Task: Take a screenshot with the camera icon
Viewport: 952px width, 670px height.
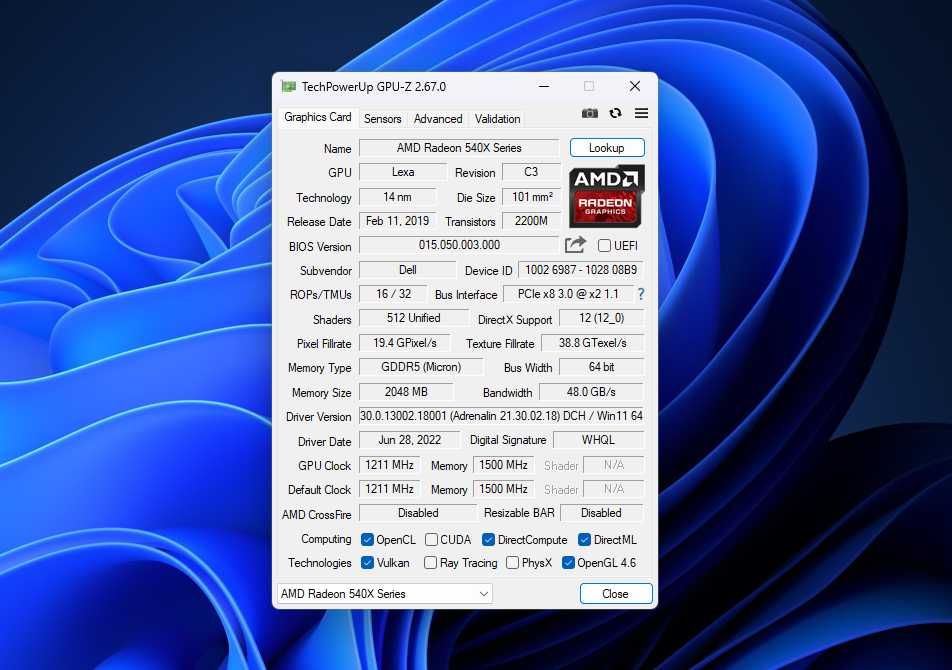Action: click(590, 113)
